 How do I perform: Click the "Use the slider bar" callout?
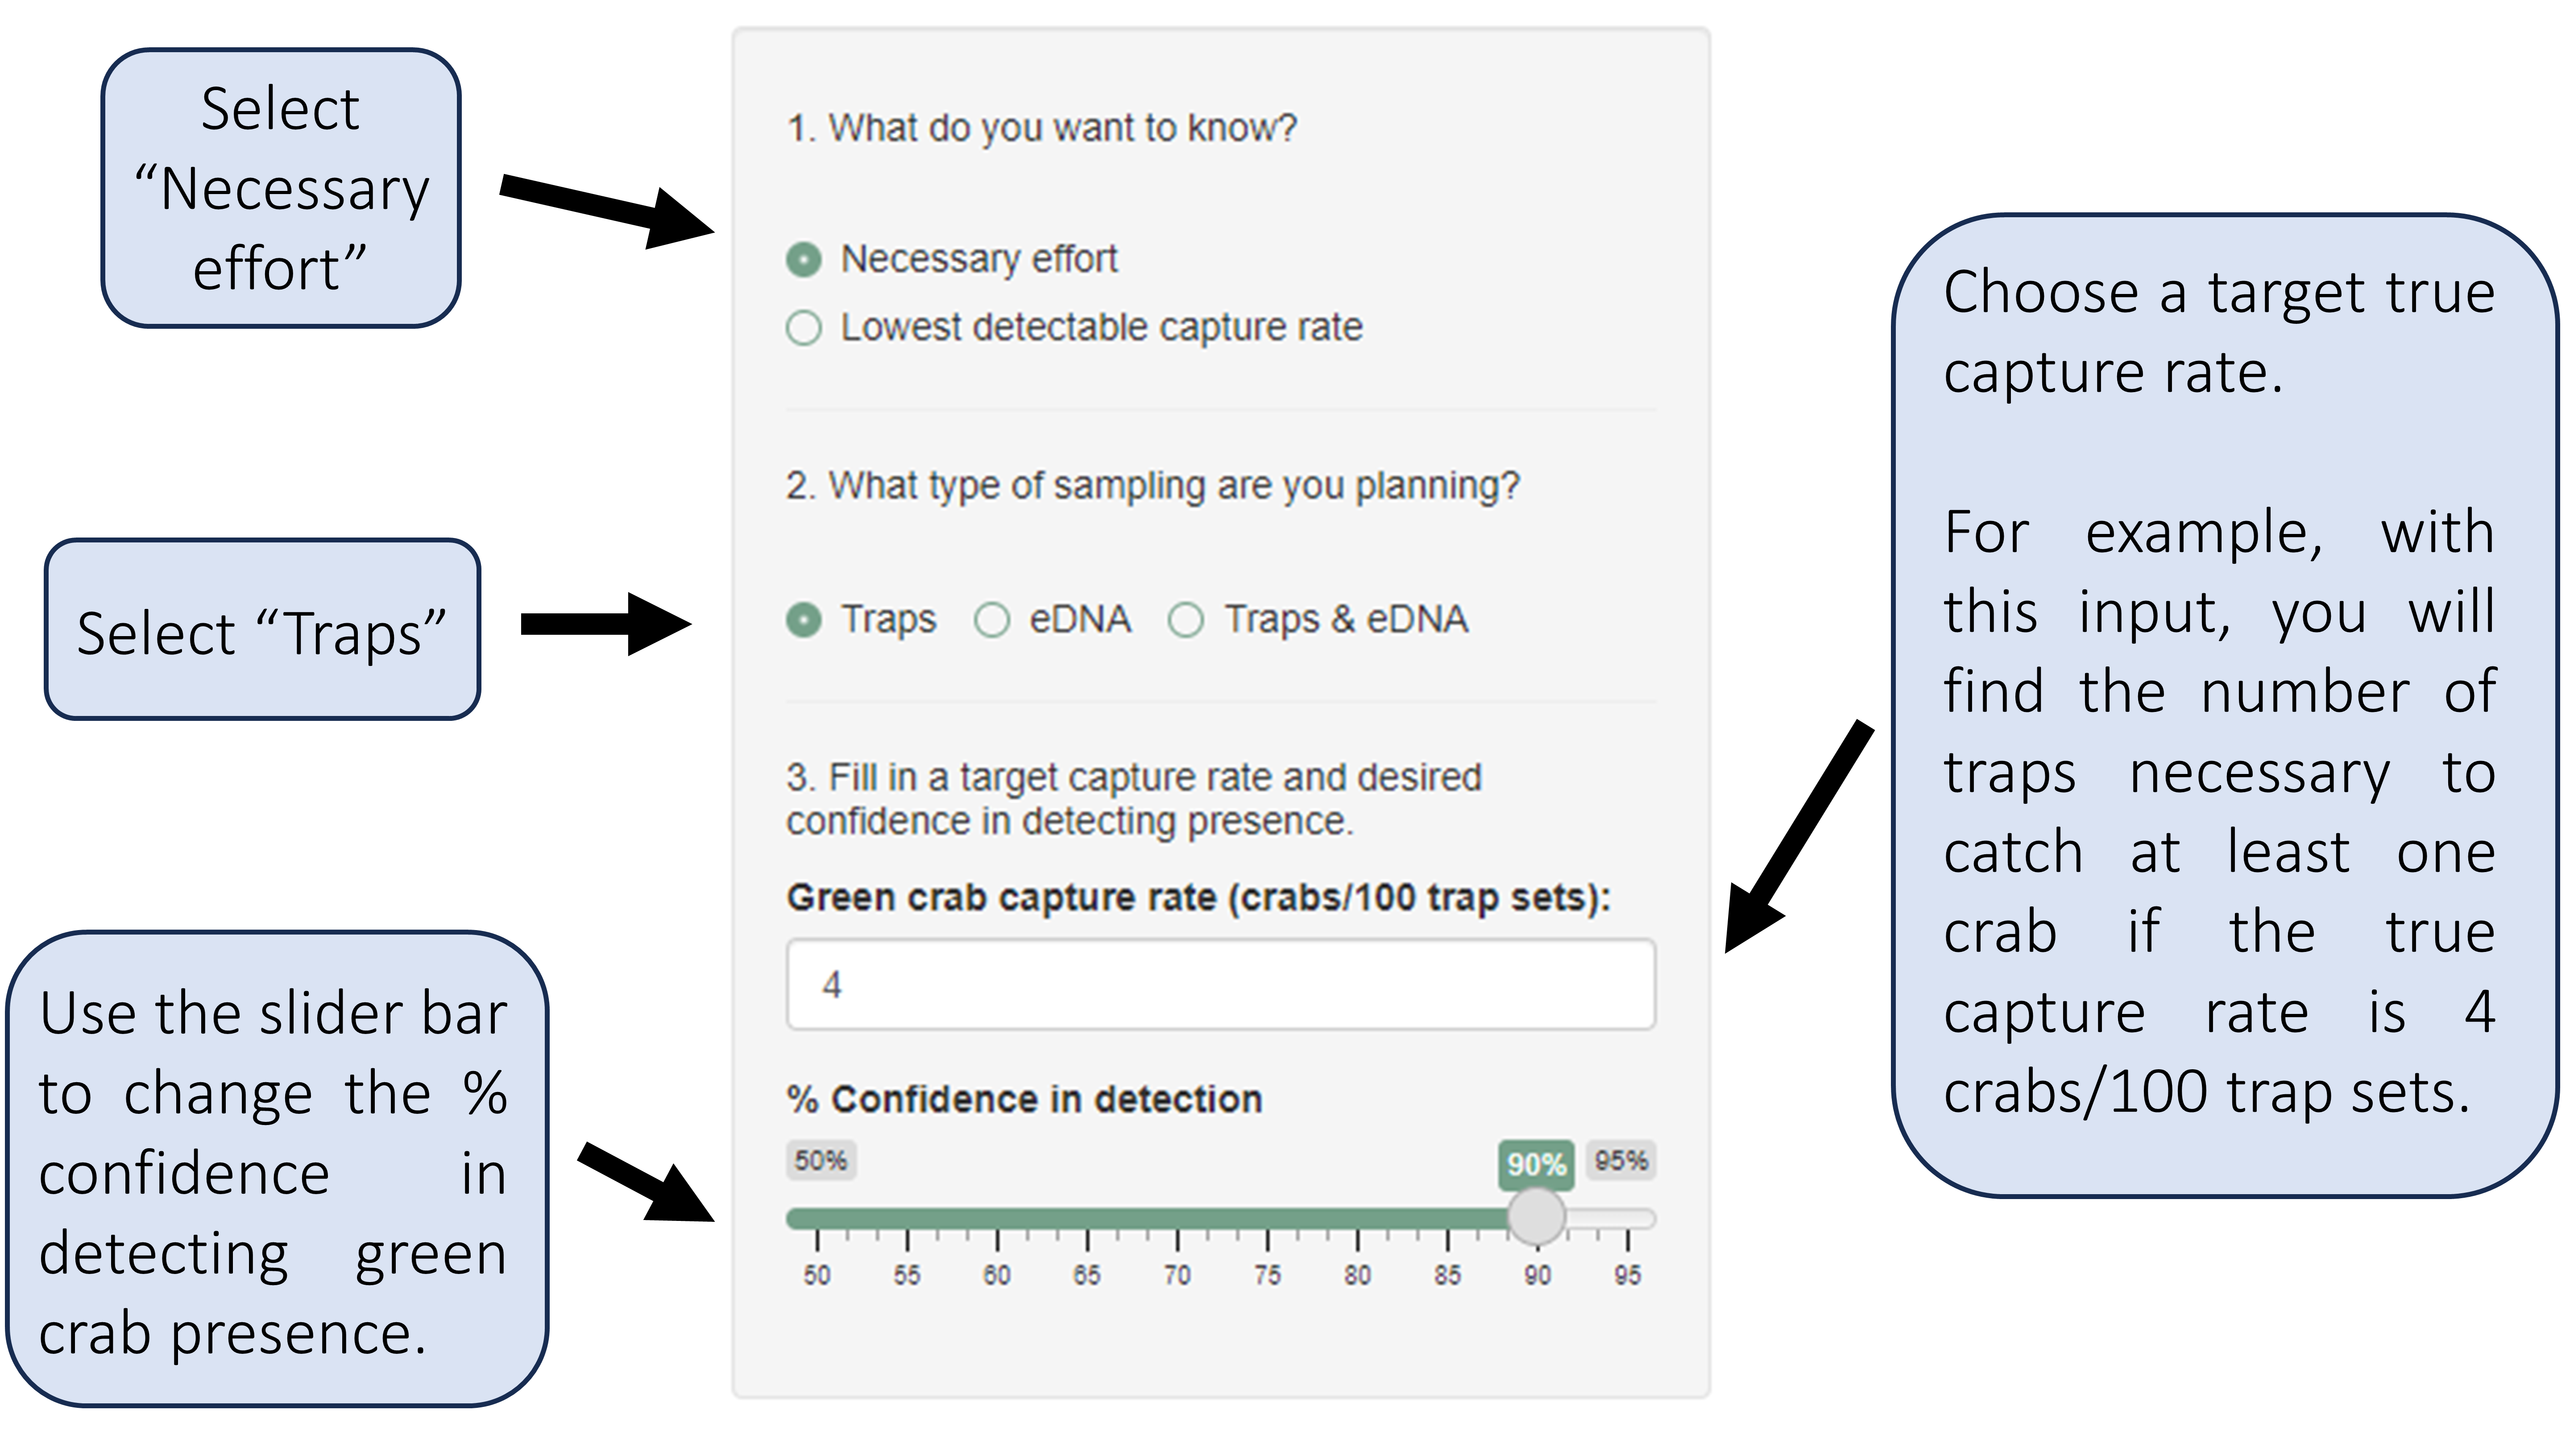276,1170
